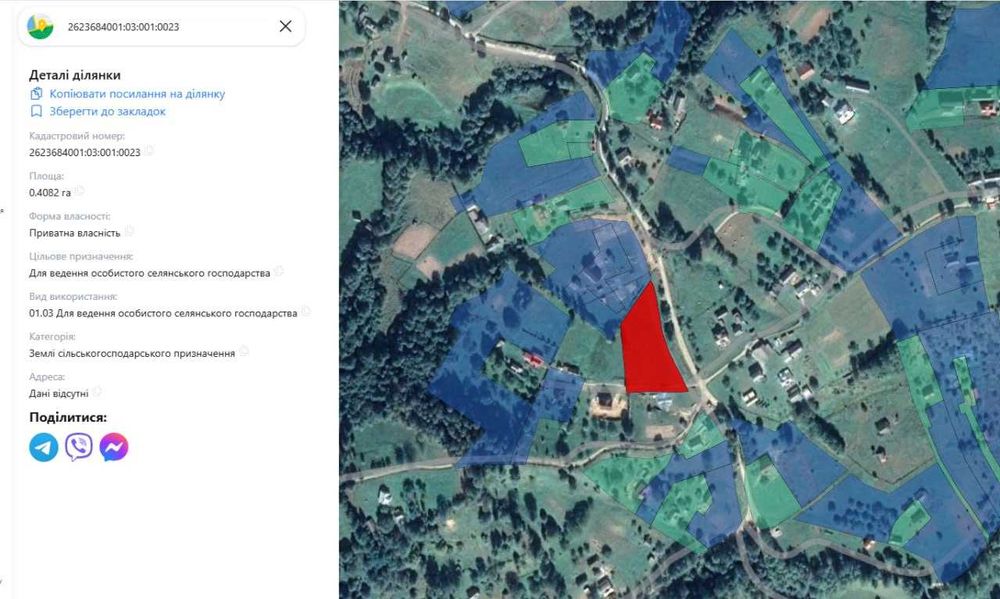1000x599 pixels.
Task: Clear the search field with the X button
Action: tap(286, 26)
